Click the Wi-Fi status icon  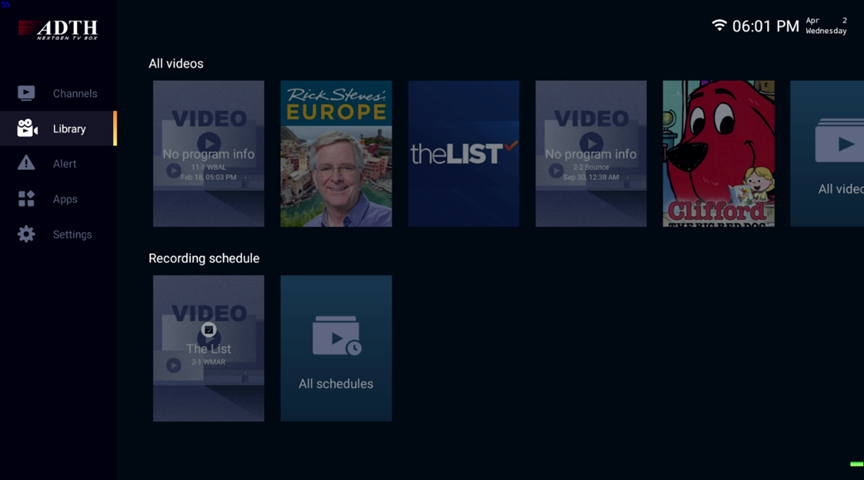[x=719, y=25]
